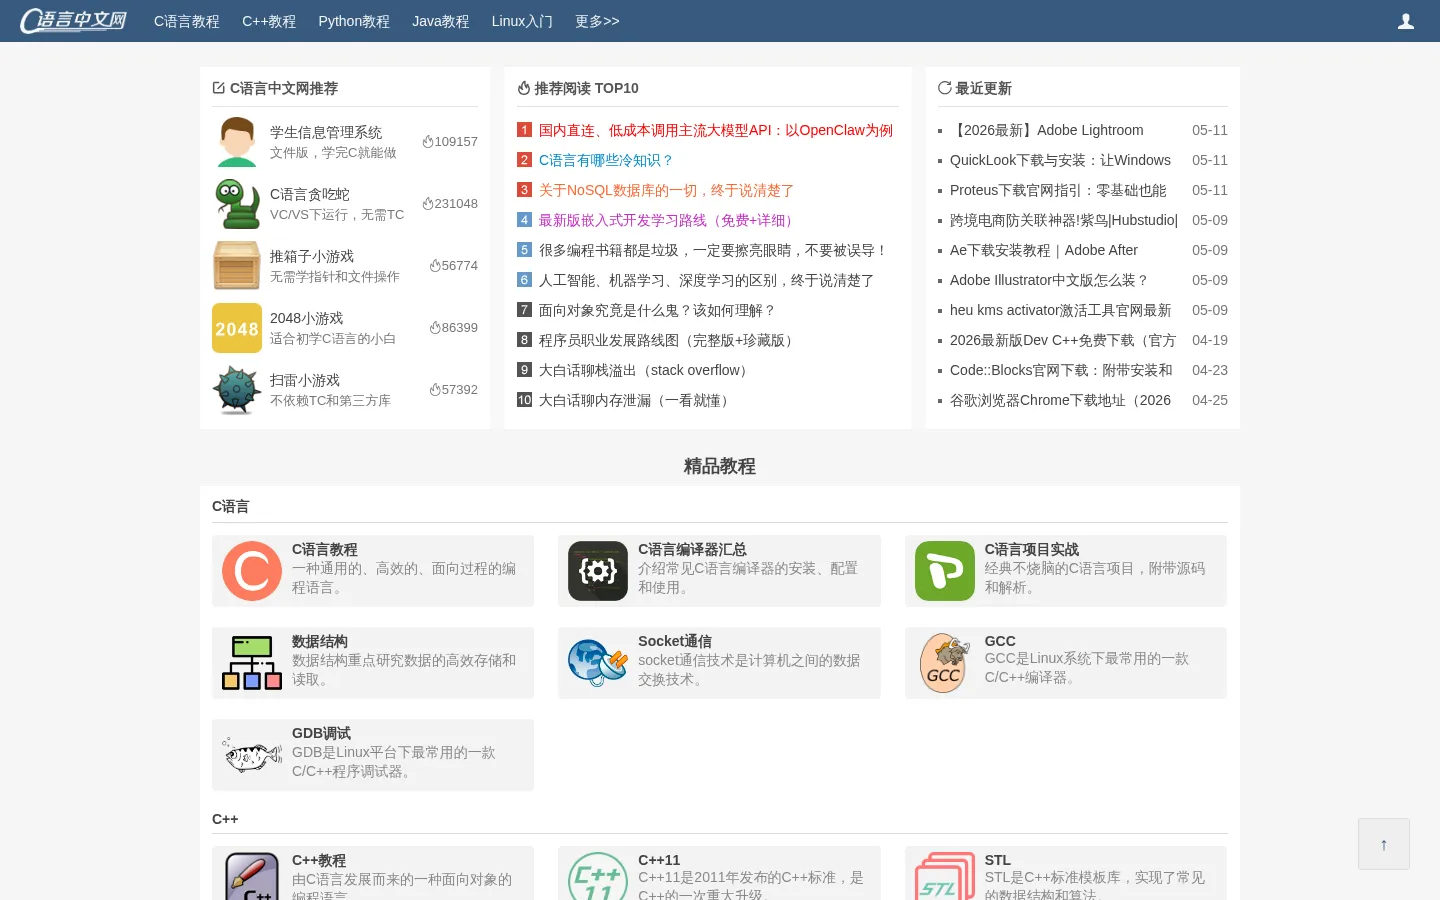The width and height of the screenshot is (1440, 900).
Task: Open the Code::Blocks官网下载 update link
Action: click(x=1061, y=370)
